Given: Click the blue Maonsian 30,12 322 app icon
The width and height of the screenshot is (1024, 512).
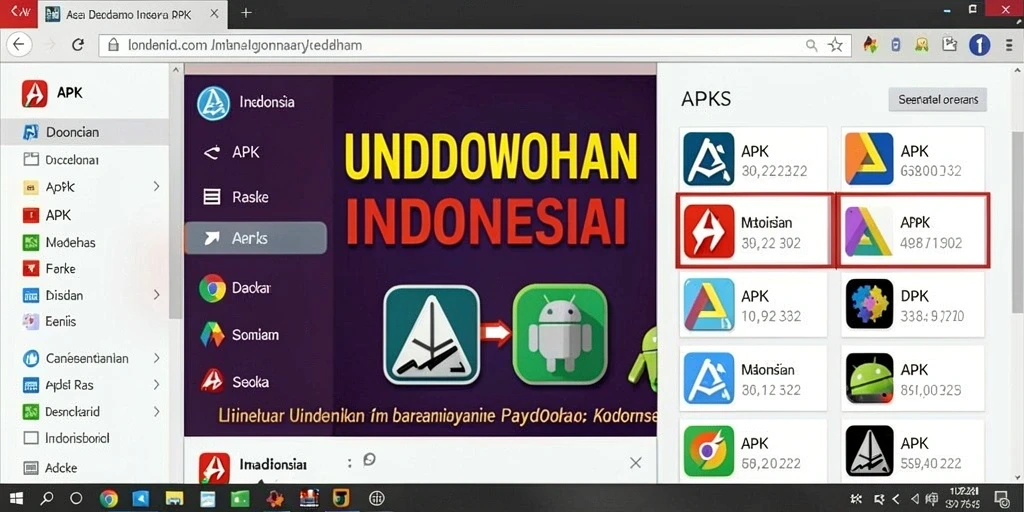Looking at the screenshot, I should coord(709,378).
